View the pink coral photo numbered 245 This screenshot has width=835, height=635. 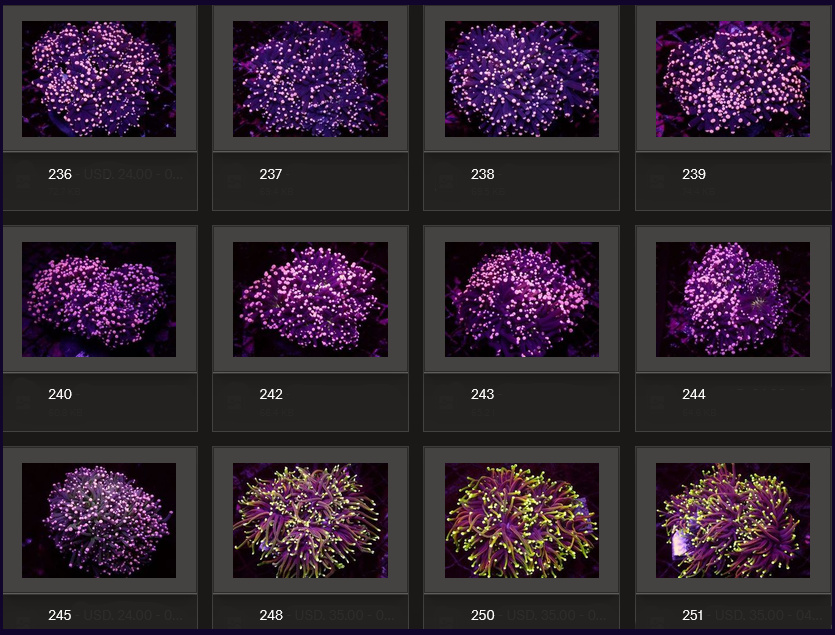(x=99, y=520)
